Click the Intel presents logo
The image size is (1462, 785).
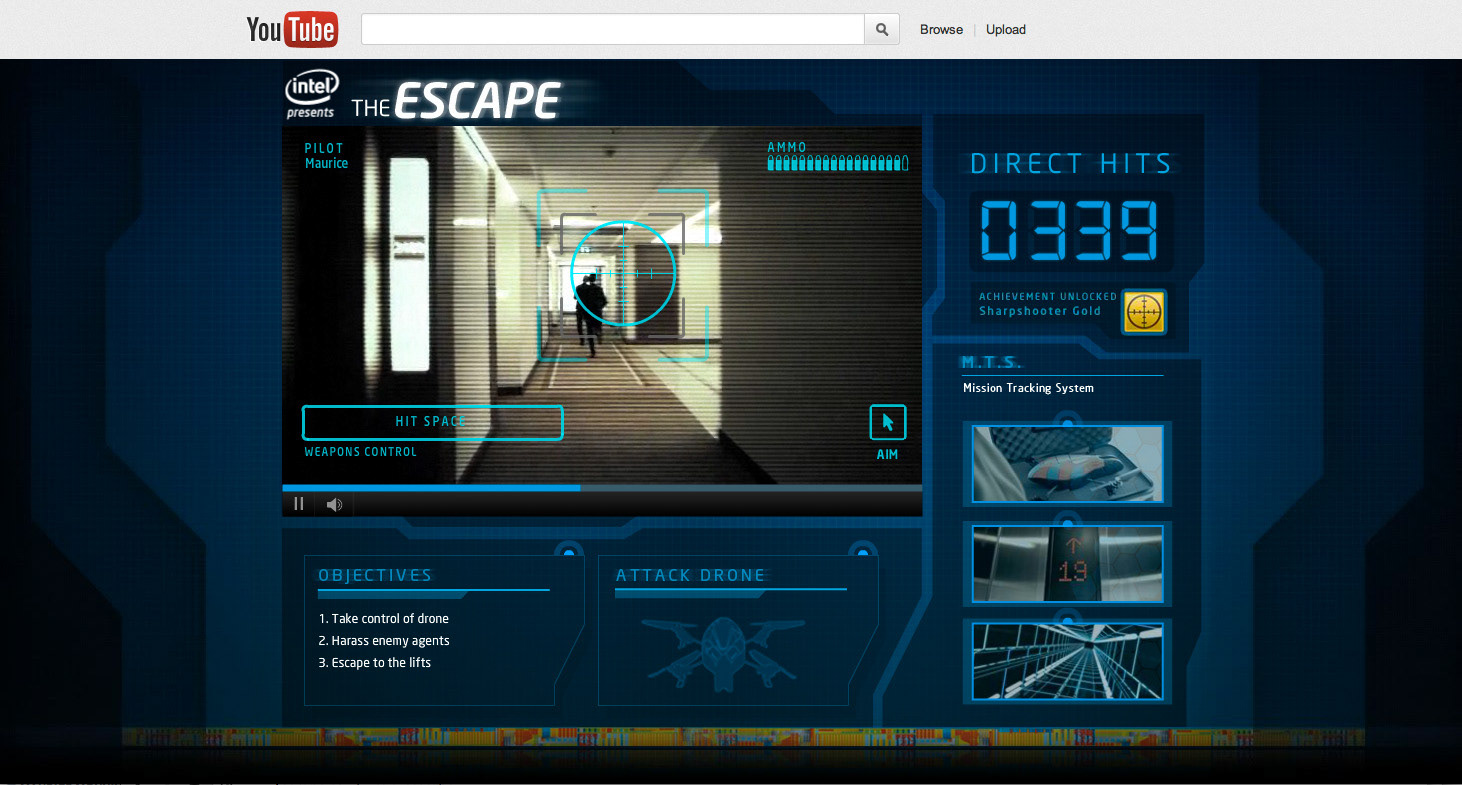(x=312, y=94)
